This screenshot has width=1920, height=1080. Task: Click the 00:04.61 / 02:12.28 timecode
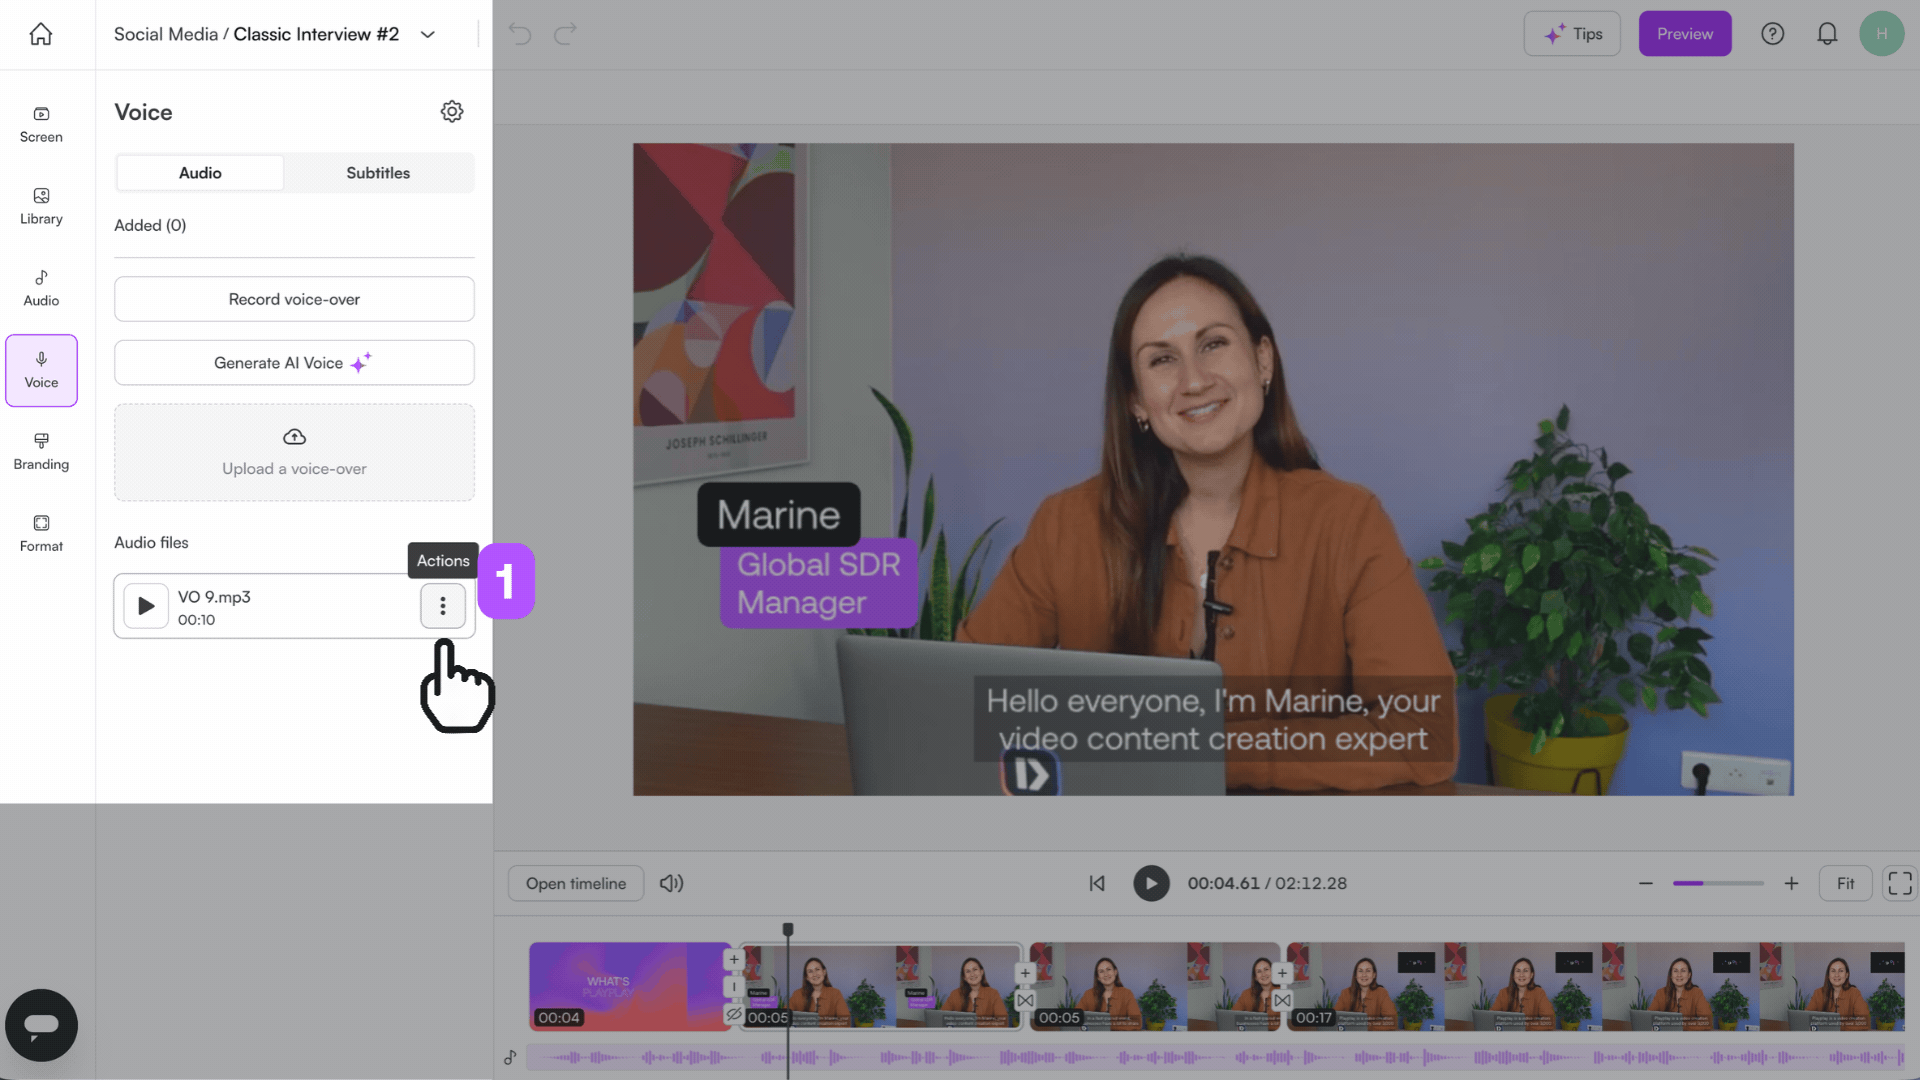[1267, 883]
